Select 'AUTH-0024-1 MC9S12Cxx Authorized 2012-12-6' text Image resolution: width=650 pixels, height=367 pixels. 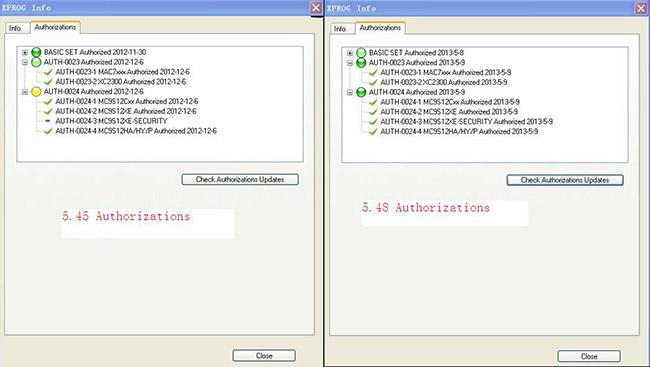pyautogui.click(x=127, y=102)
